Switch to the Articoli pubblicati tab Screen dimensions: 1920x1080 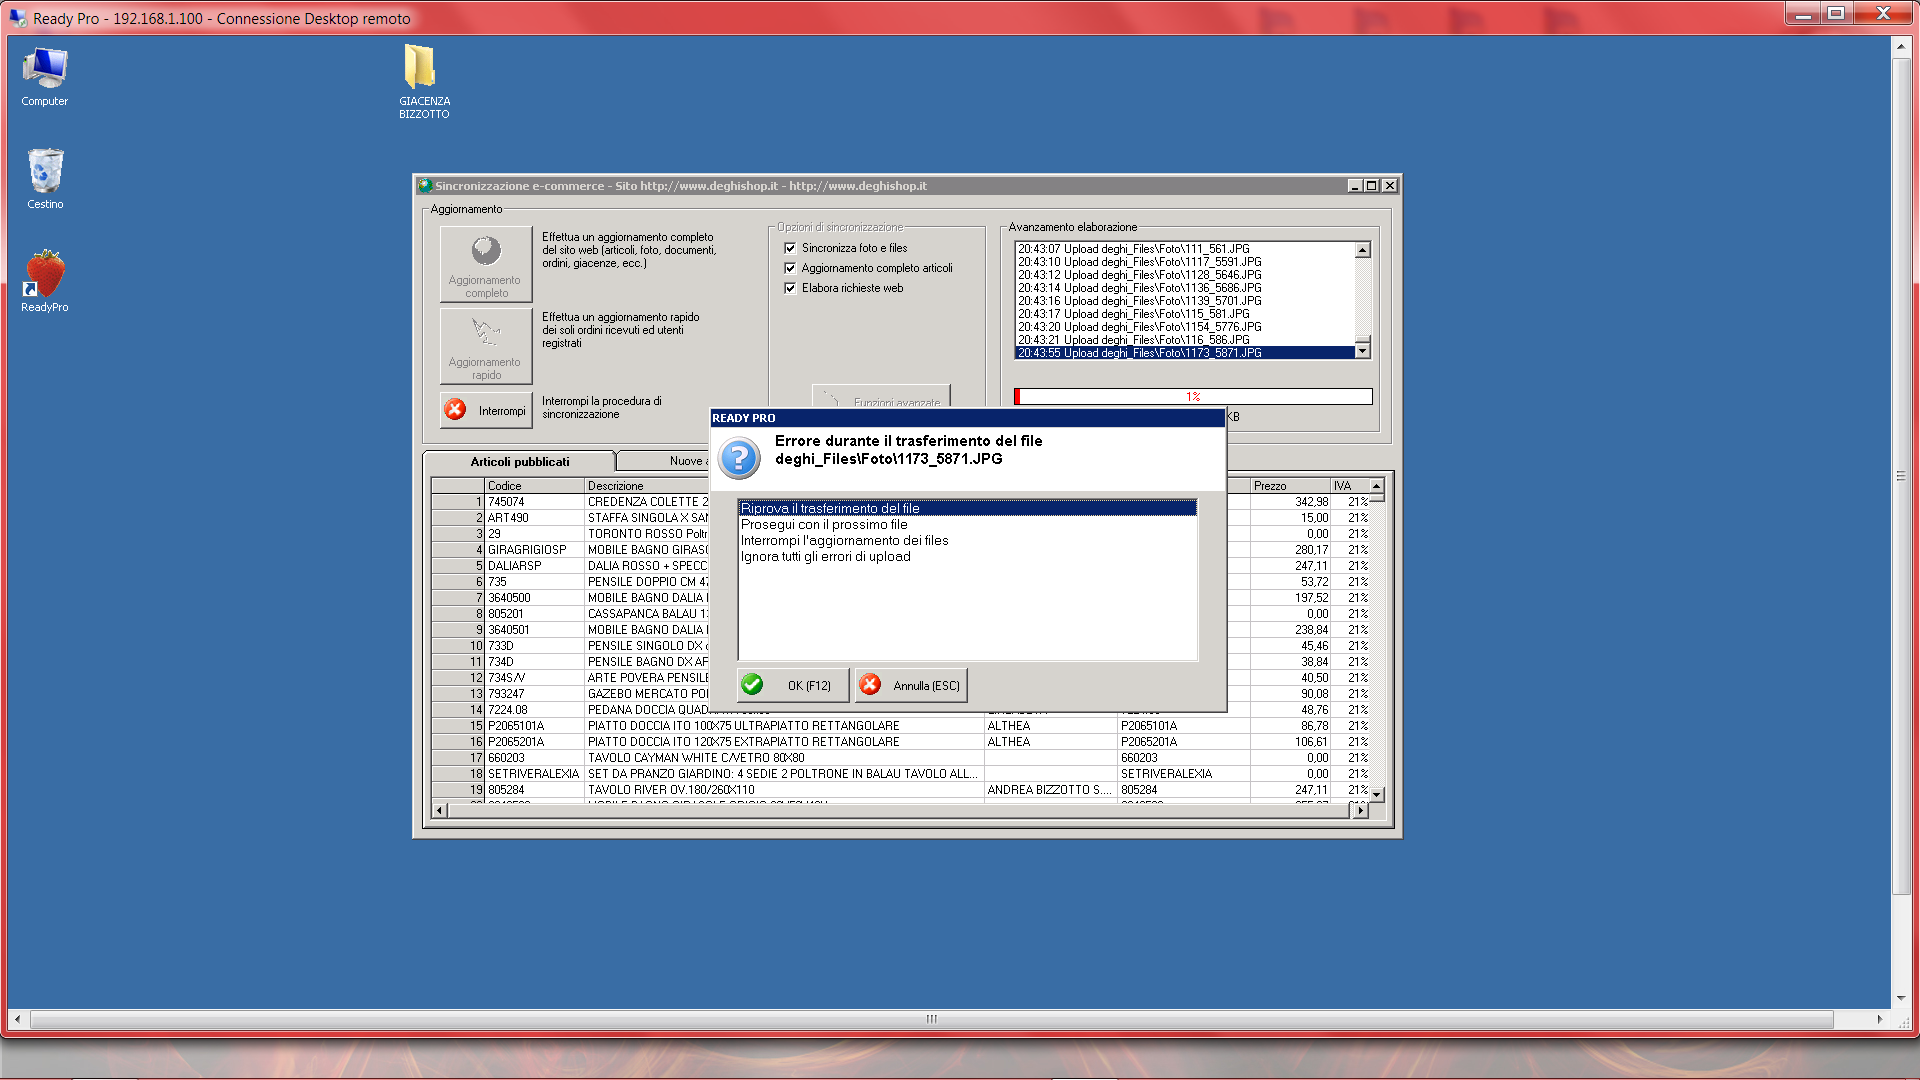[x=519, y=462]
